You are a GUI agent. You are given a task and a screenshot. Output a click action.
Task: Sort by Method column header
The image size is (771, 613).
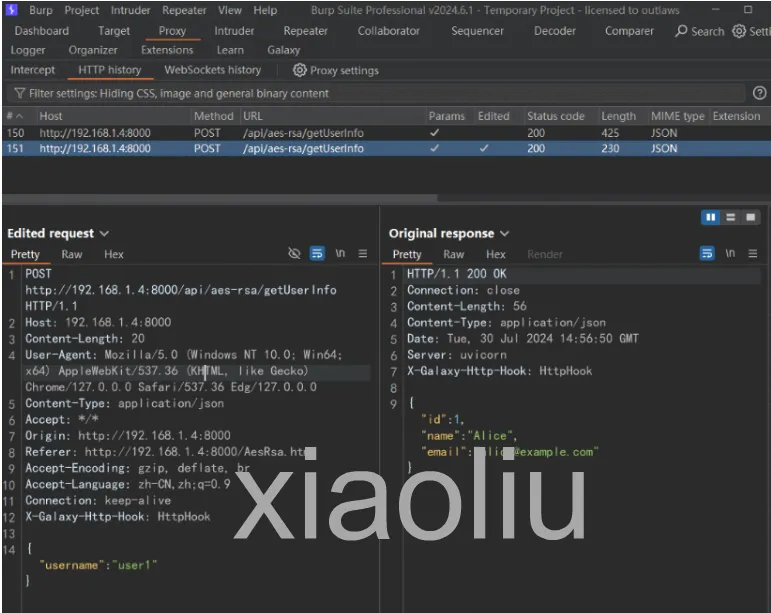(213, 117)
